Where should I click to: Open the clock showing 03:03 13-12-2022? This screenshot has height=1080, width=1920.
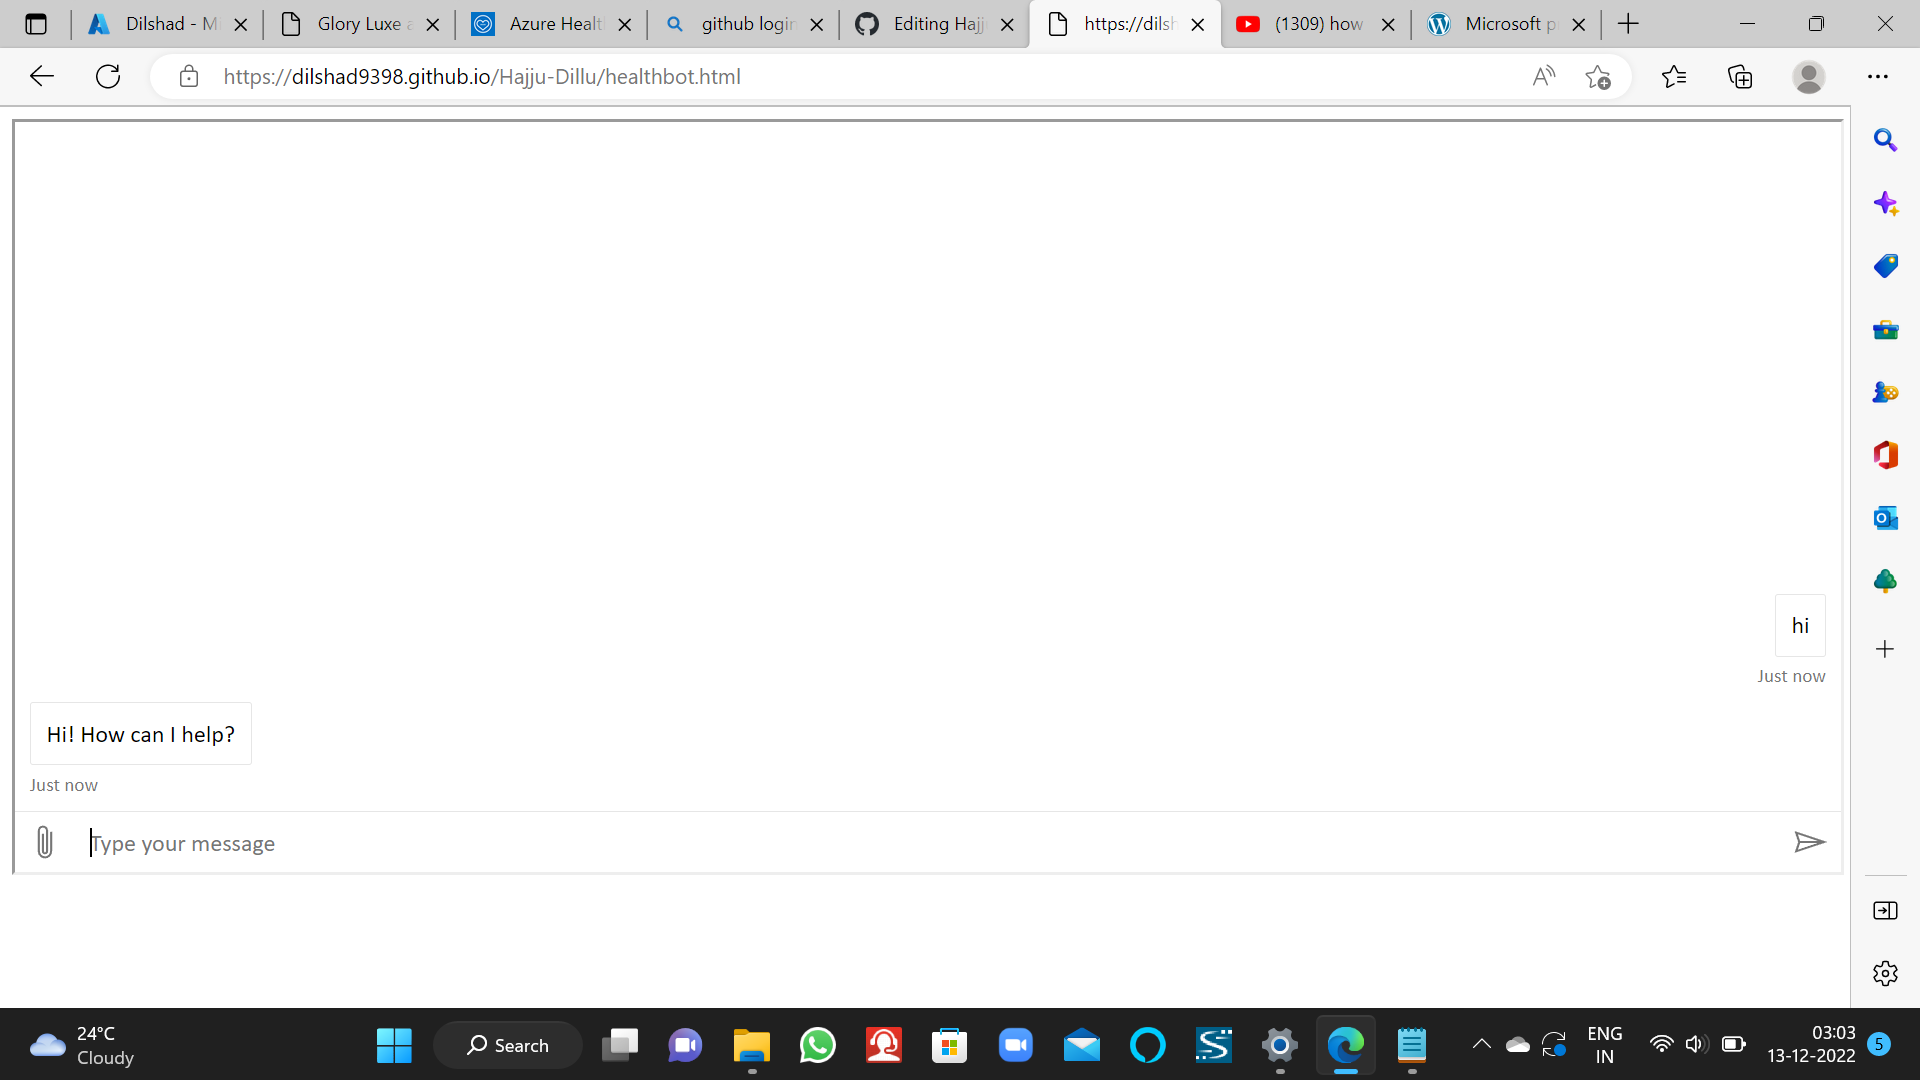coord(1811,1045)
